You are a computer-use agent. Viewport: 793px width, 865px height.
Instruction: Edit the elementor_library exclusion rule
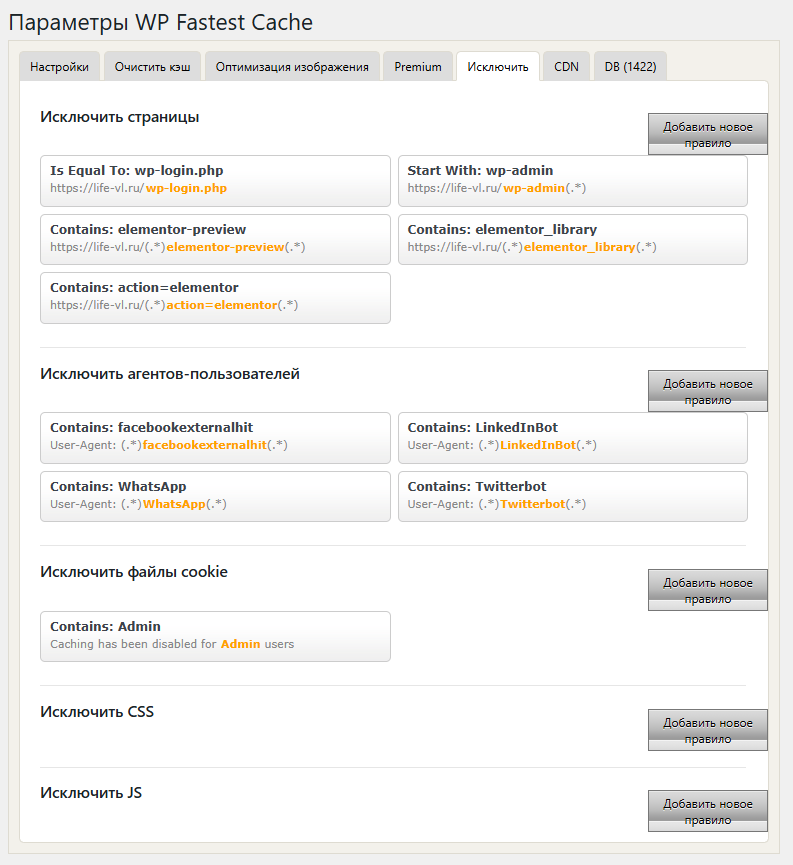(573, 239)
